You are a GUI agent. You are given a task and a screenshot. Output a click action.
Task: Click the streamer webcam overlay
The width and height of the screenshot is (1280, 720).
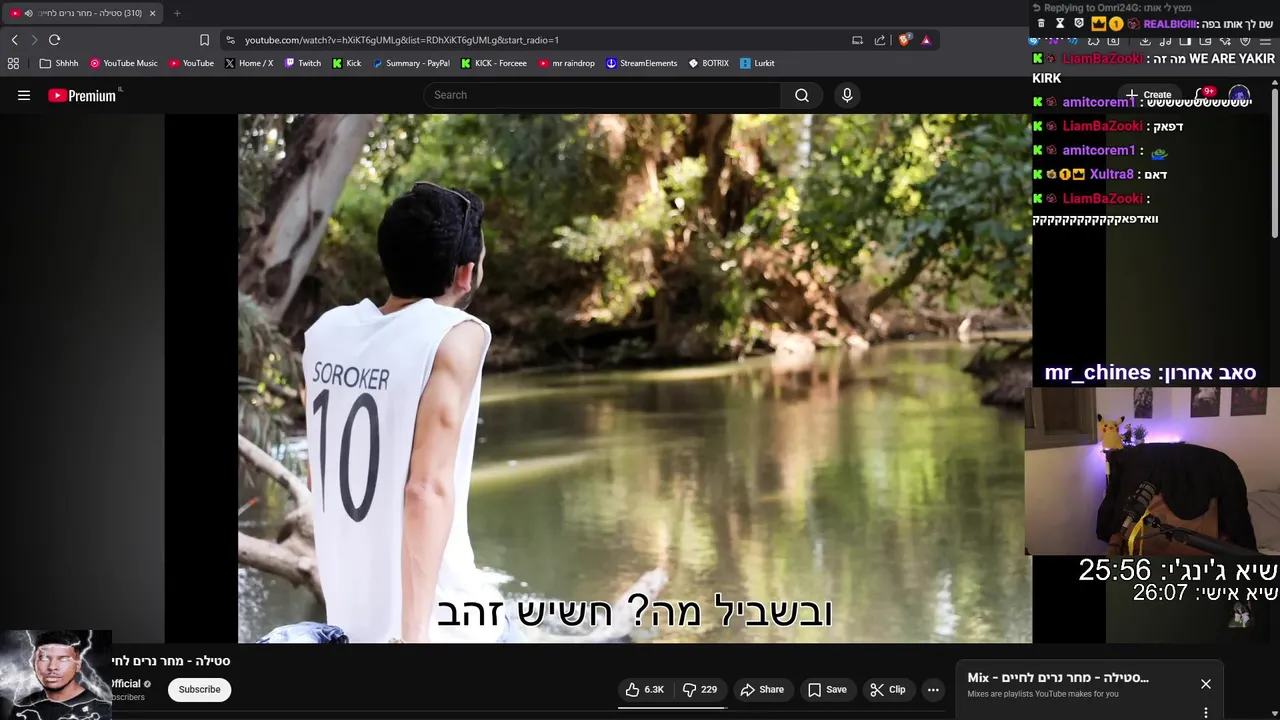tap(1152, 471)
